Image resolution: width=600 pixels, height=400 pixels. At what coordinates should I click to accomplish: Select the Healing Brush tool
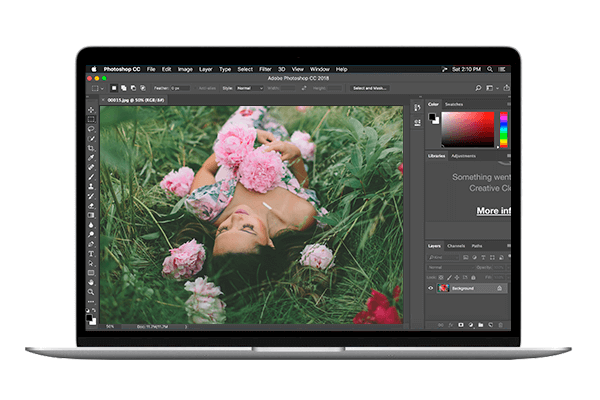click(91, 167)
